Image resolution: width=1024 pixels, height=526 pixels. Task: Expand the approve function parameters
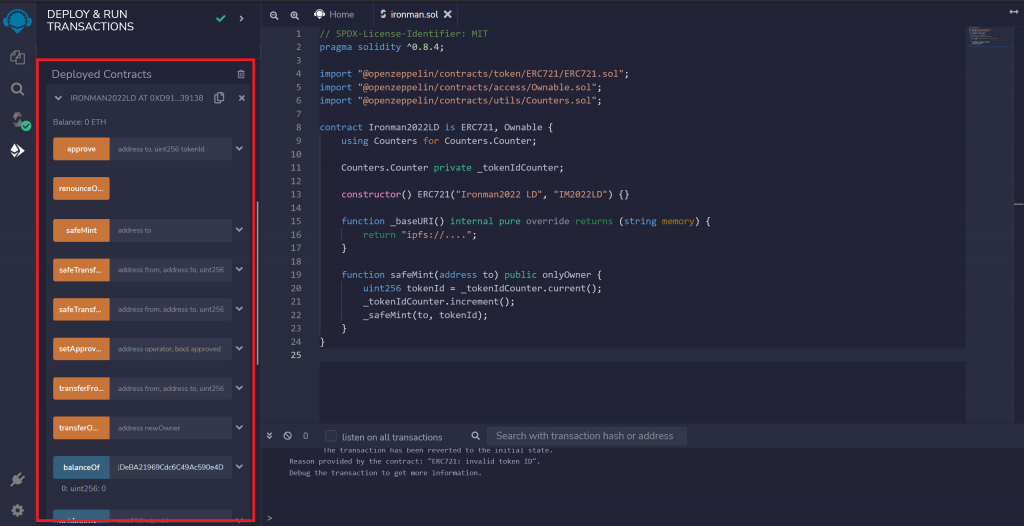(239, 149)
